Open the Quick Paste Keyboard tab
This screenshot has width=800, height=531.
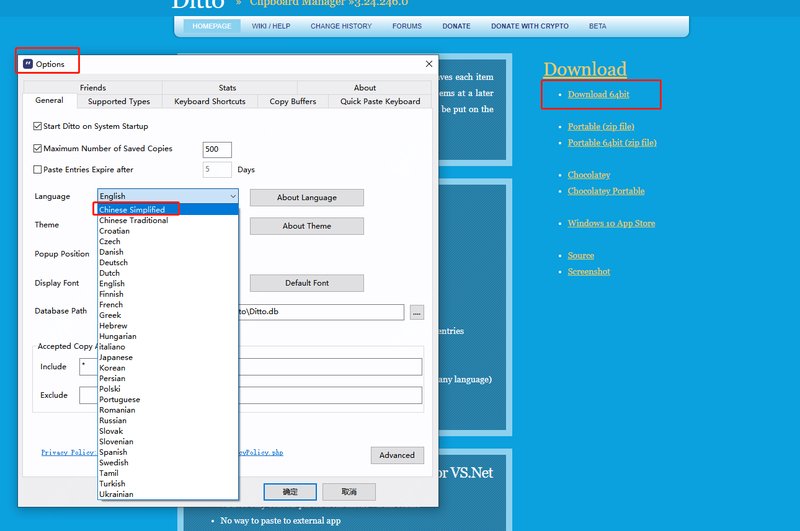point(380,101)
